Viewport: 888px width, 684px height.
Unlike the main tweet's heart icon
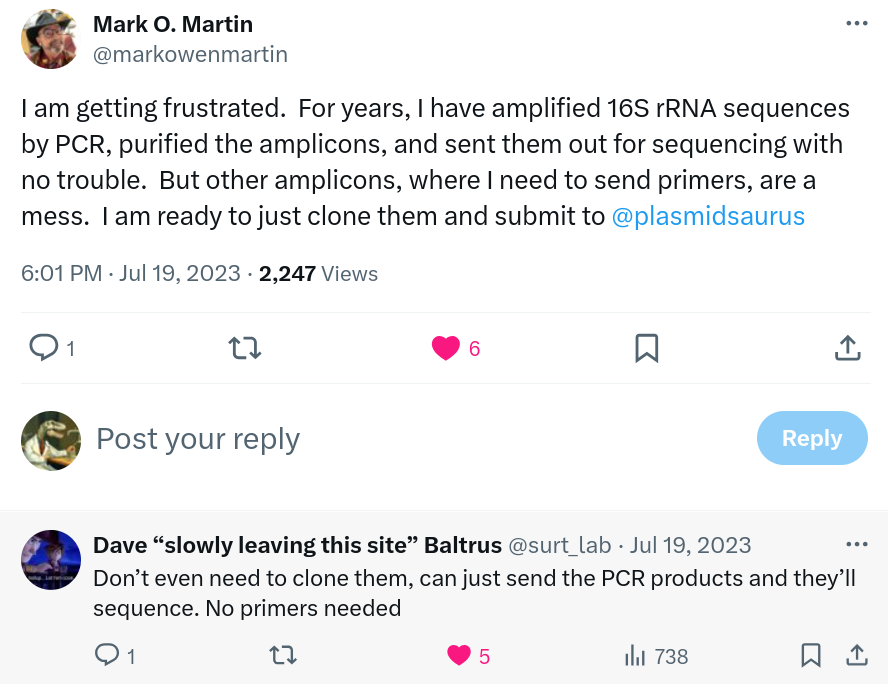446,348
